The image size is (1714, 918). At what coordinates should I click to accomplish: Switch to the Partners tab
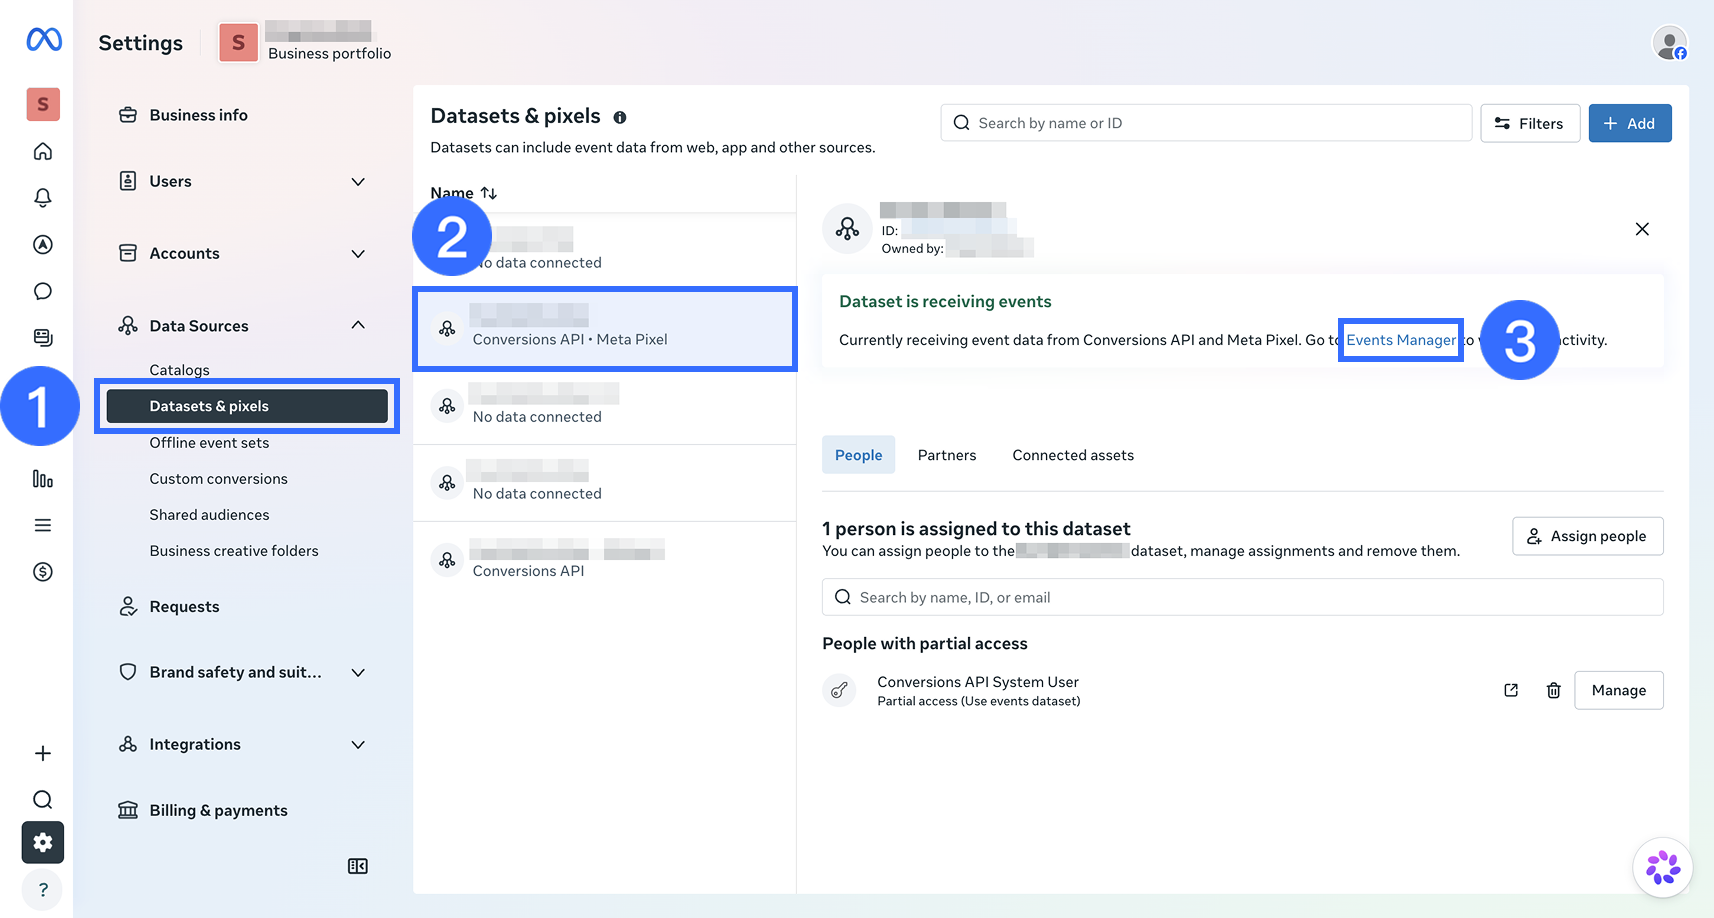click(947, 455)
